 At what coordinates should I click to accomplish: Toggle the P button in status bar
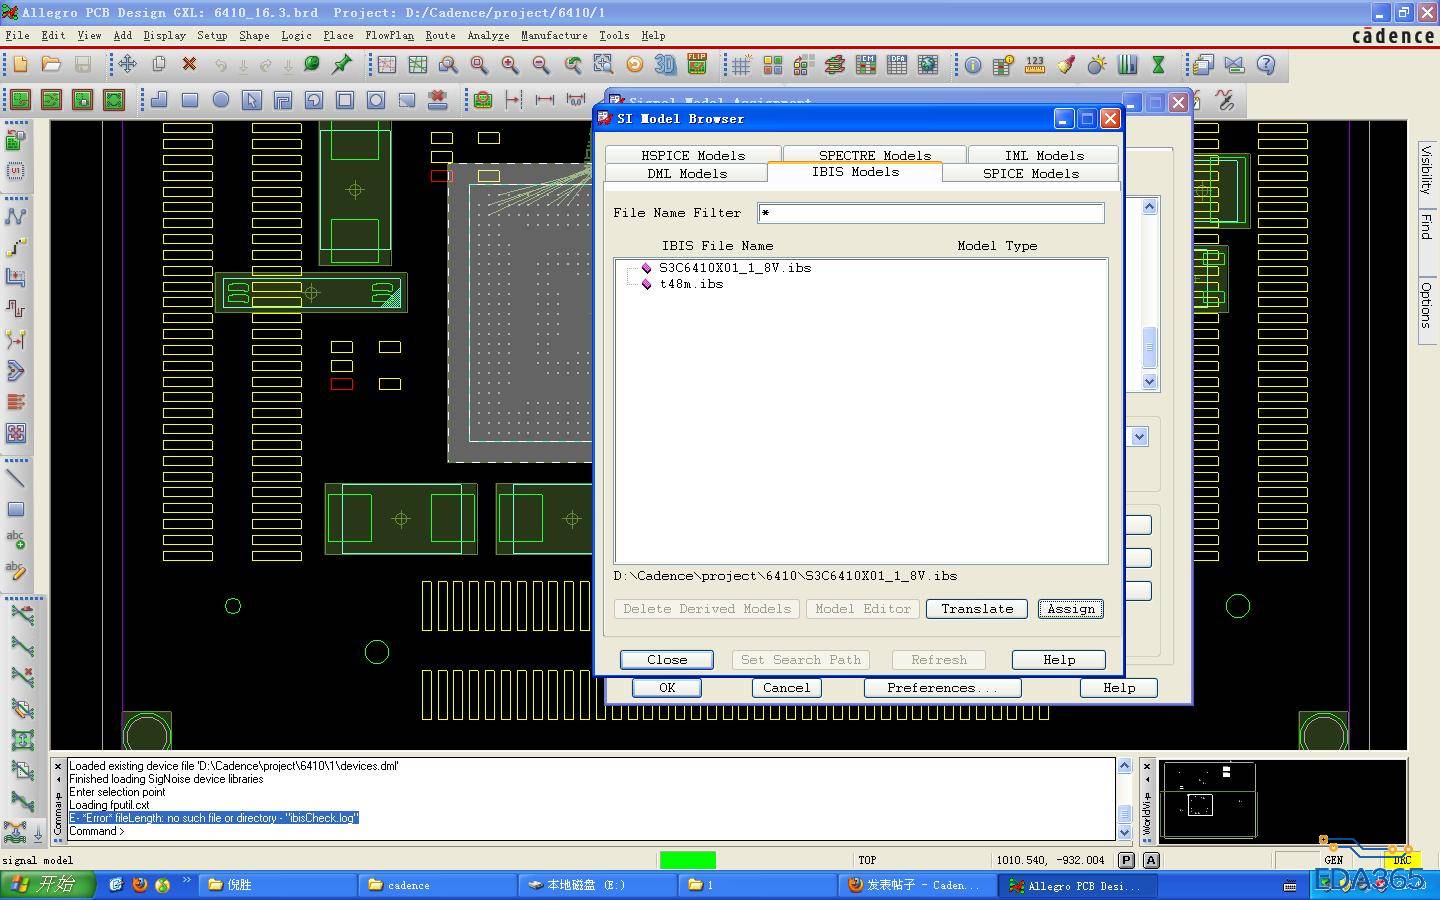pos(1126,860)
